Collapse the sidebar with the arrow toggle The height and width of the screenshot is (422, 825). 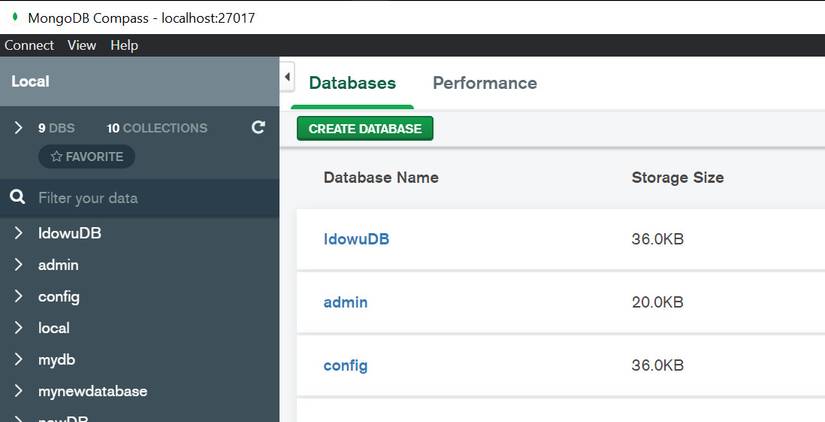click(288, 76)
